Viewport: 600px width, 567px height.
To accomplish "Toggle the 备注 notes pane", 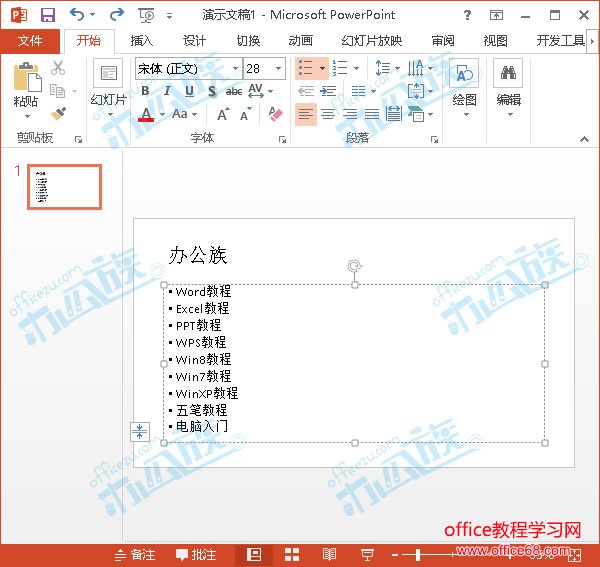I will click(x=135, y=554).
